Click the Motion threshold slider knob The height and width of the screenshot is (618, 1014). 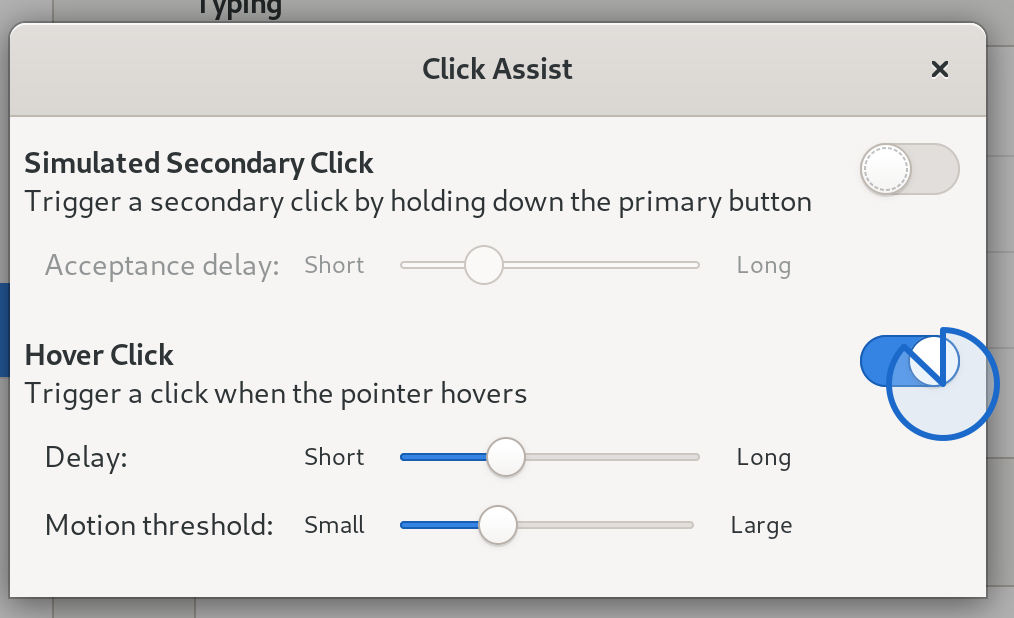pos(498,525)
